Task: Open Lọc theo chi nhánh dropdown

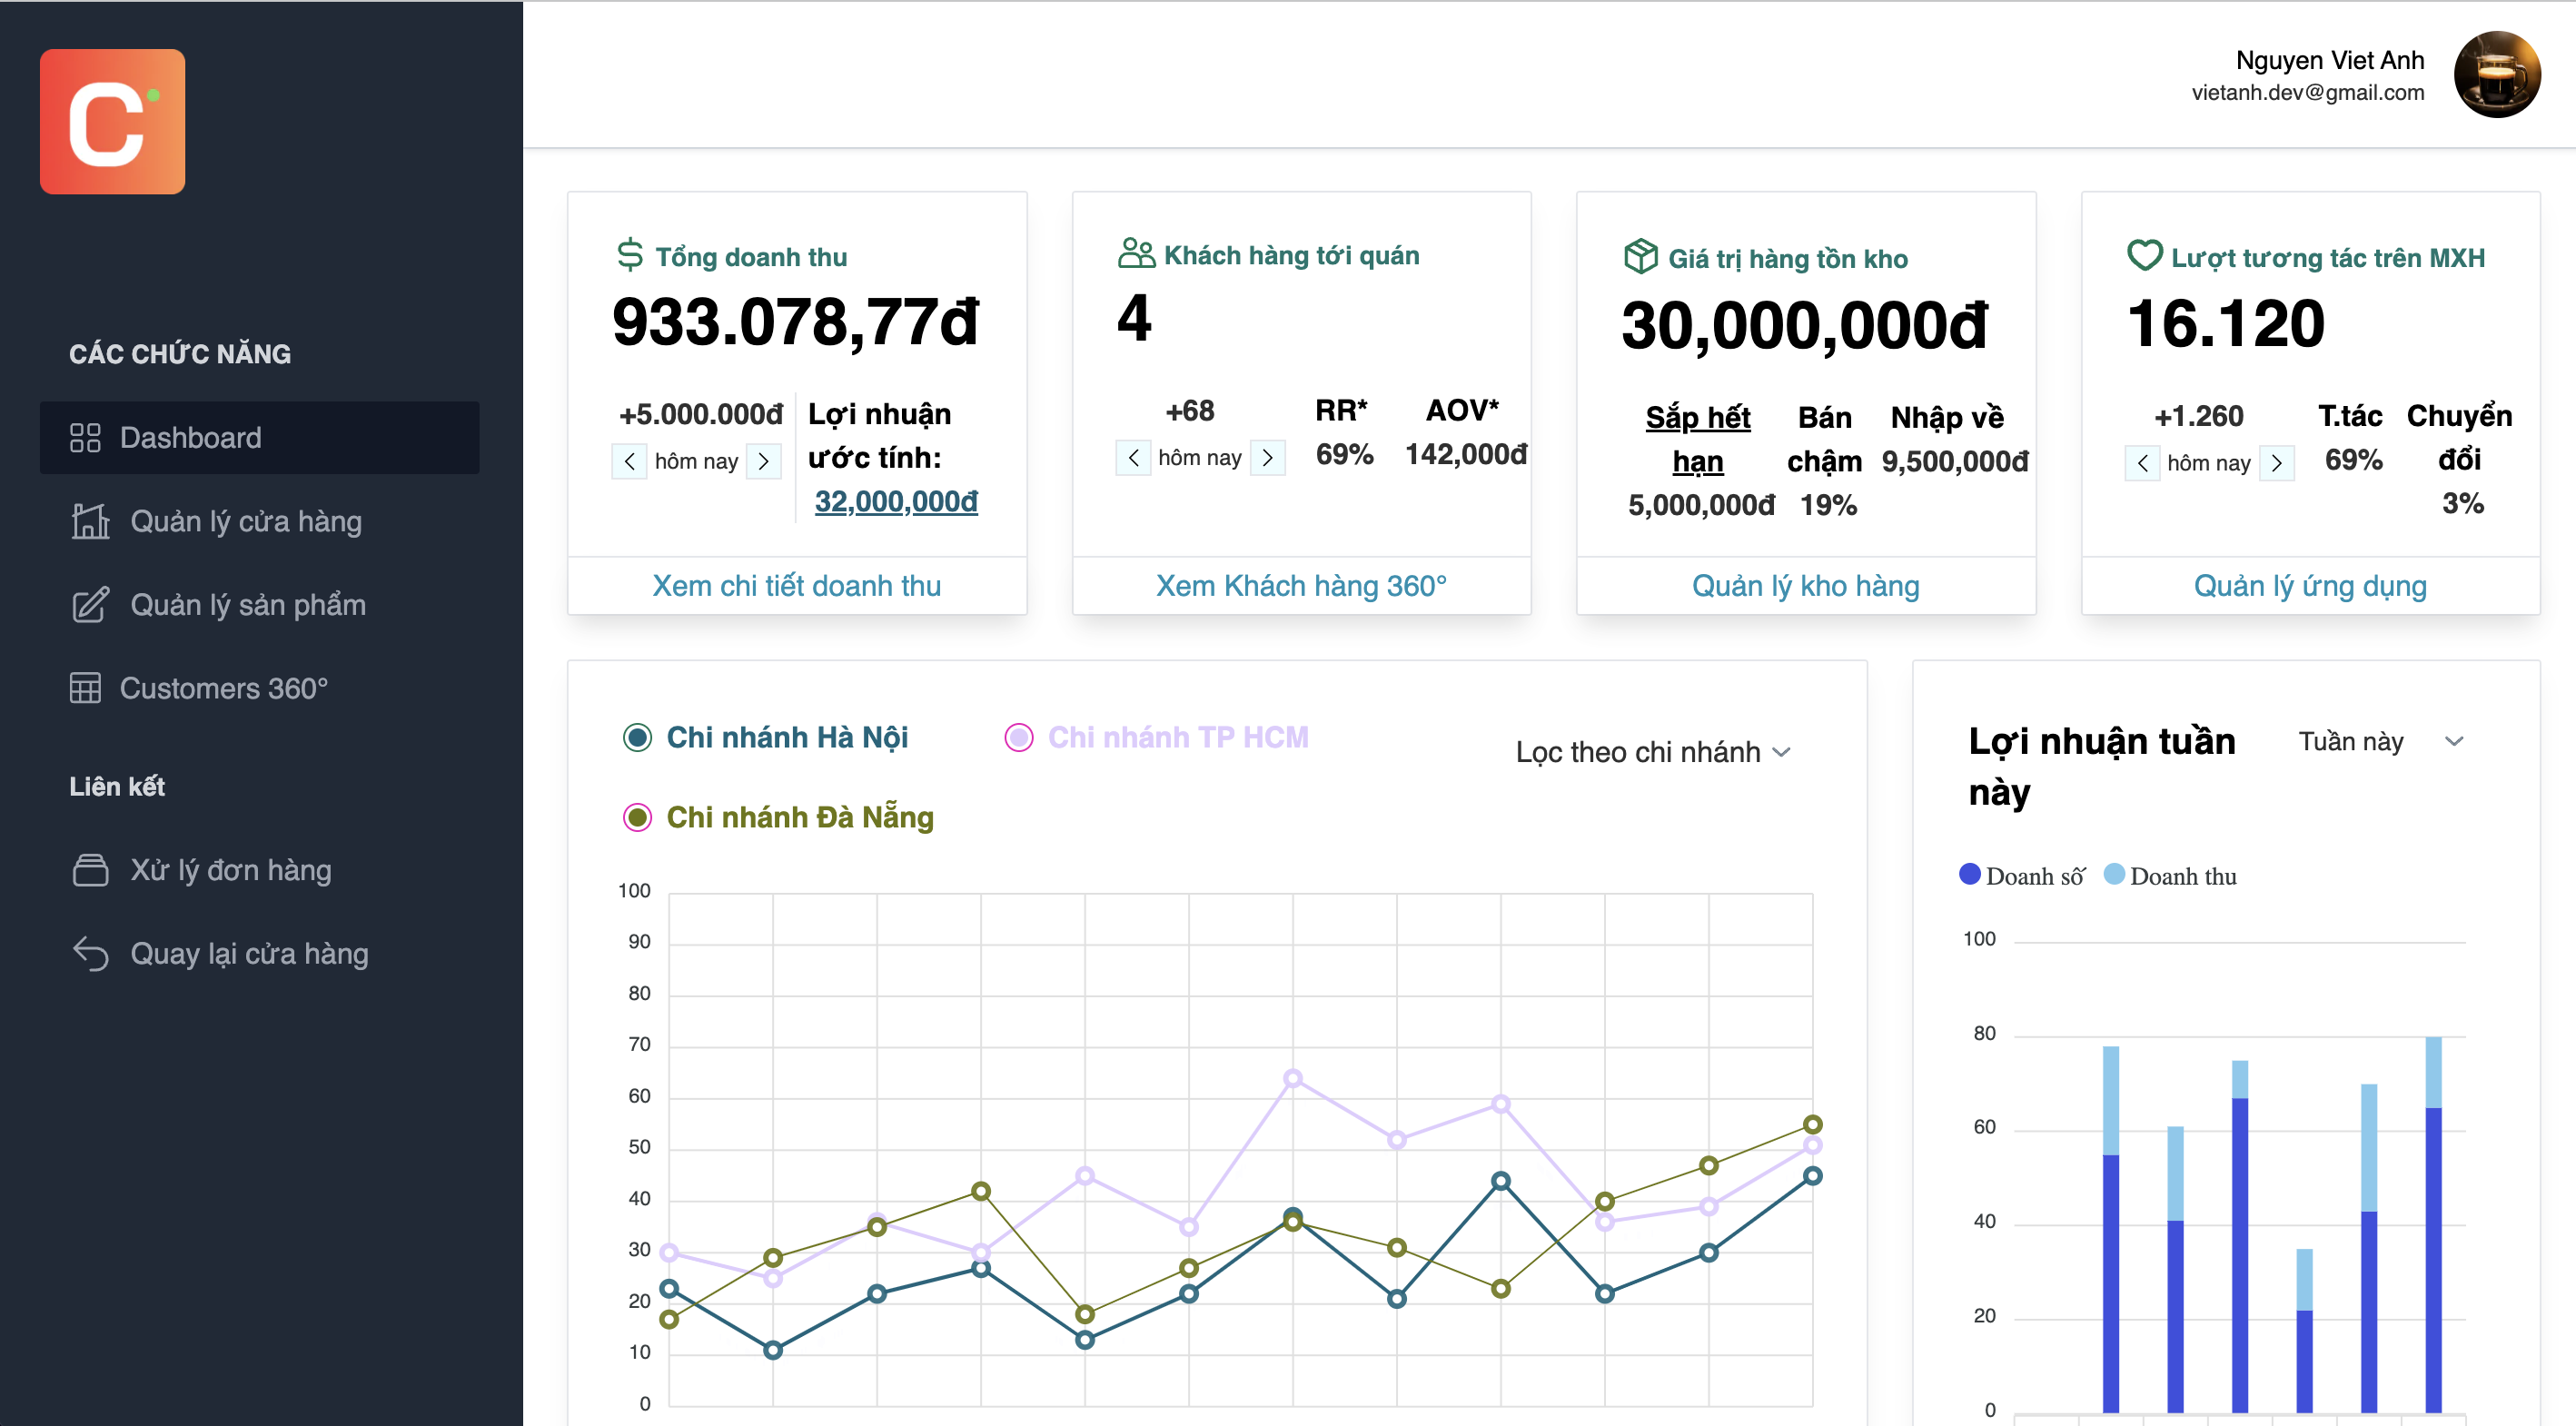Action: [1653, 752]
